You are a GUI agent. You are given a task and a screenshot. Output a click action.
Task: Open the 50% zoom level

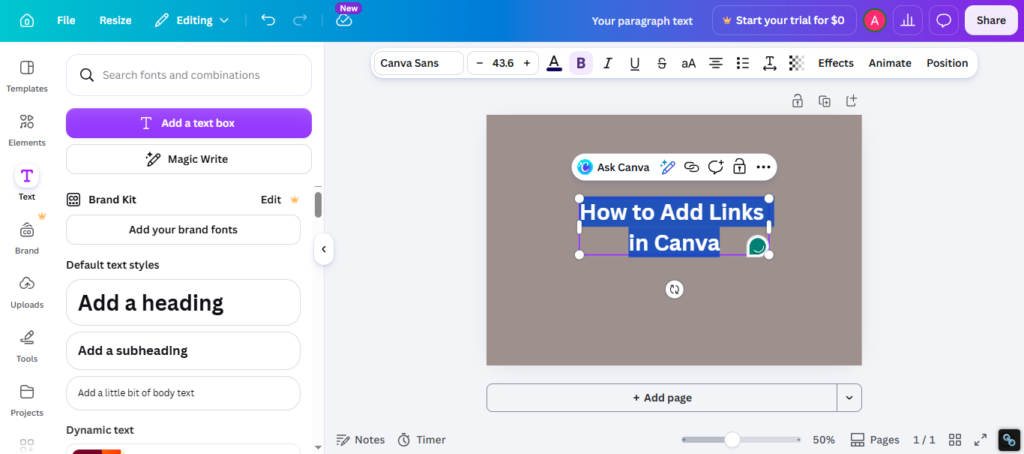pyautogui.click(x=824, y=440)
